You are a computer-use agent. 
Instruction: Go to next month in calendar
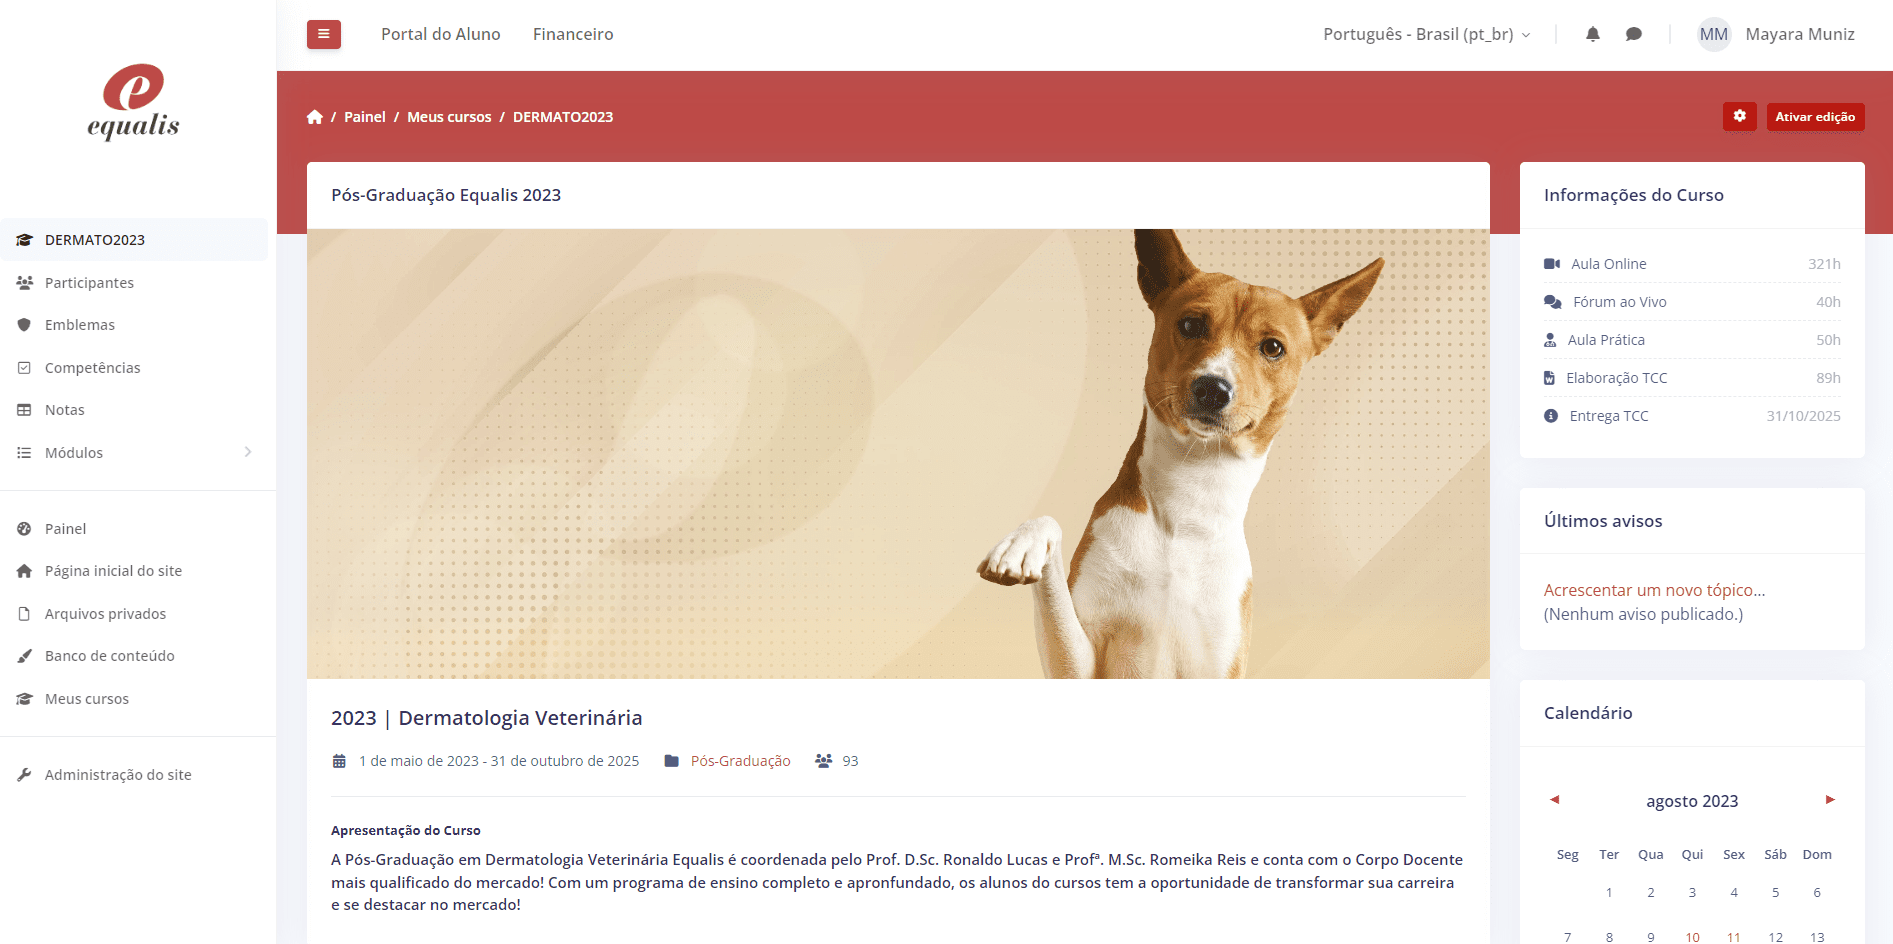[1830, 800]
